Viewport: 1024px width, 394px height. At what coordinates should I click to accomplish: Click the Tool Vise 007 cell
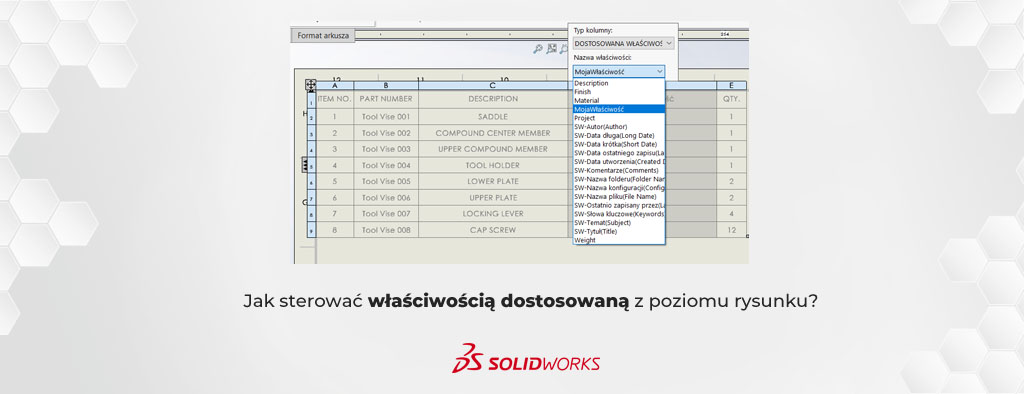(386, 214)
